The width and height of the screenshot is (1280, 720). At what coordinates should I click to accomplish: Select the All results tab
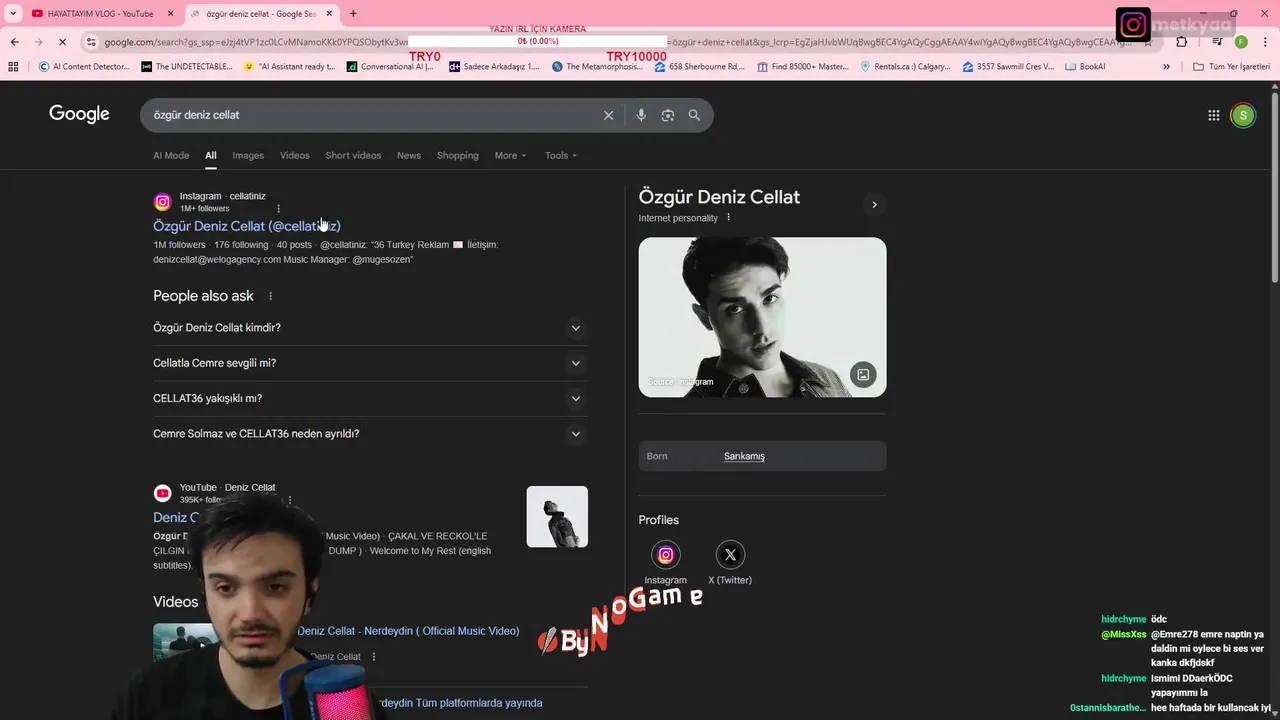click(211, 156)
